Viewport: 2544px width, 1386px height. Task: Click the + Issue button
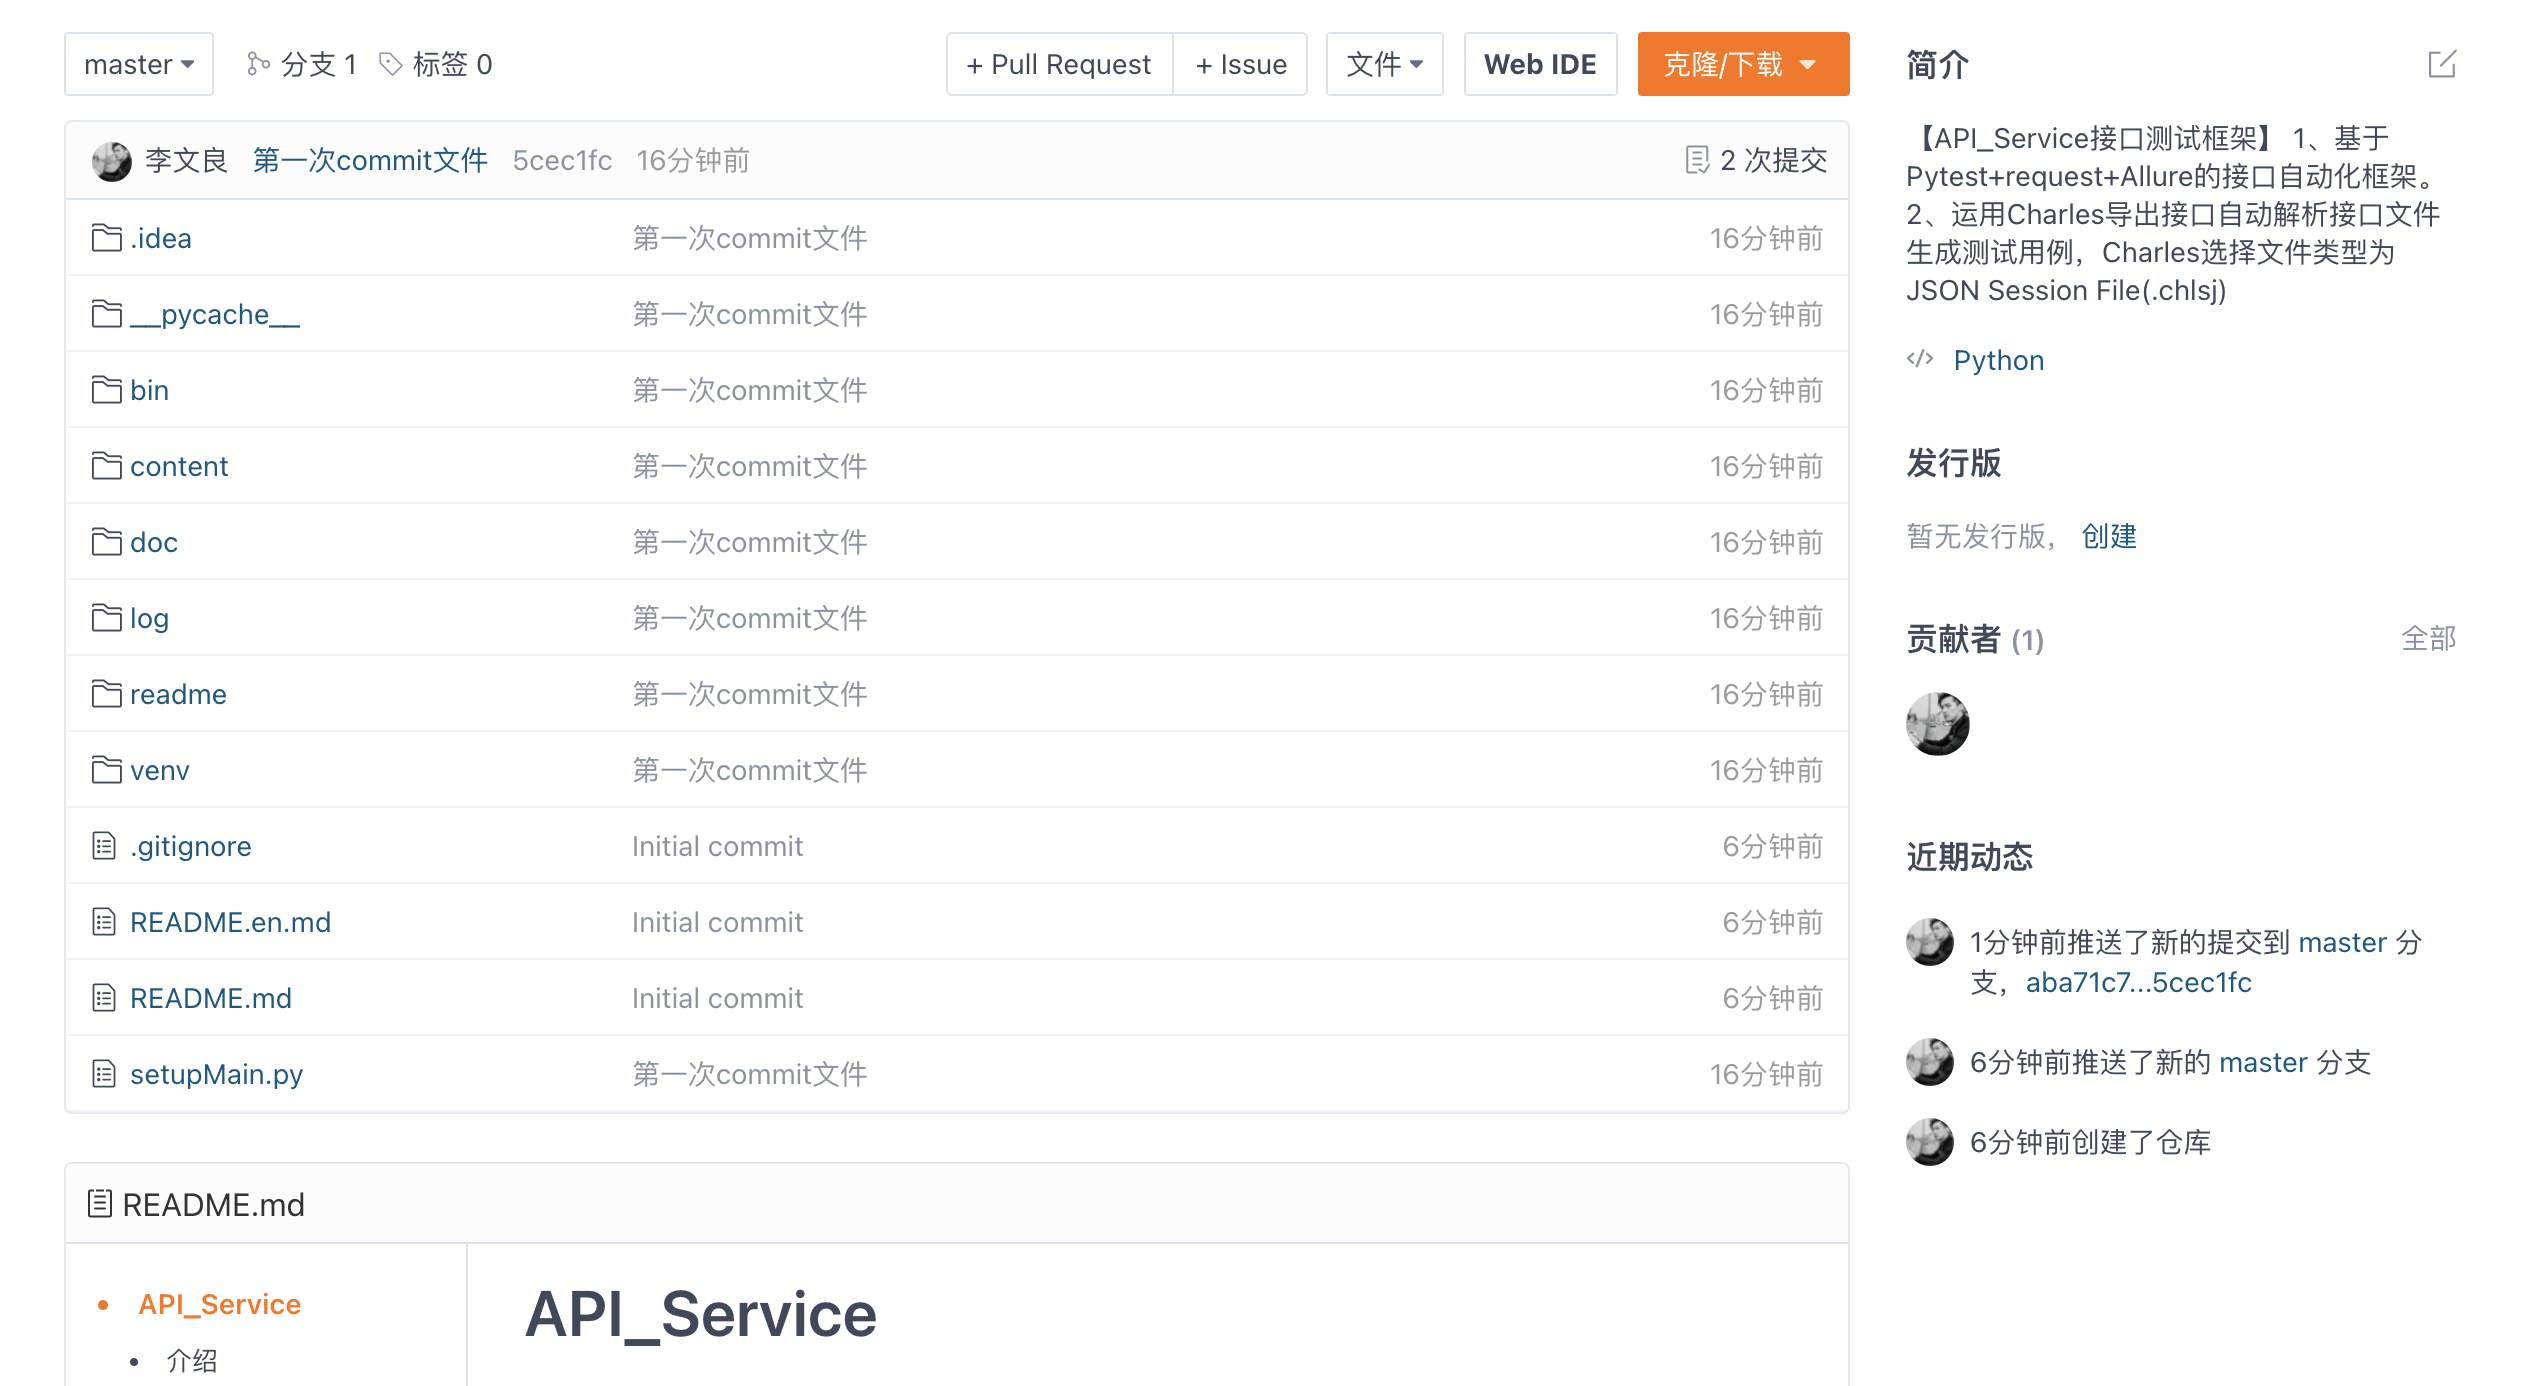[x=1240, y=64]
